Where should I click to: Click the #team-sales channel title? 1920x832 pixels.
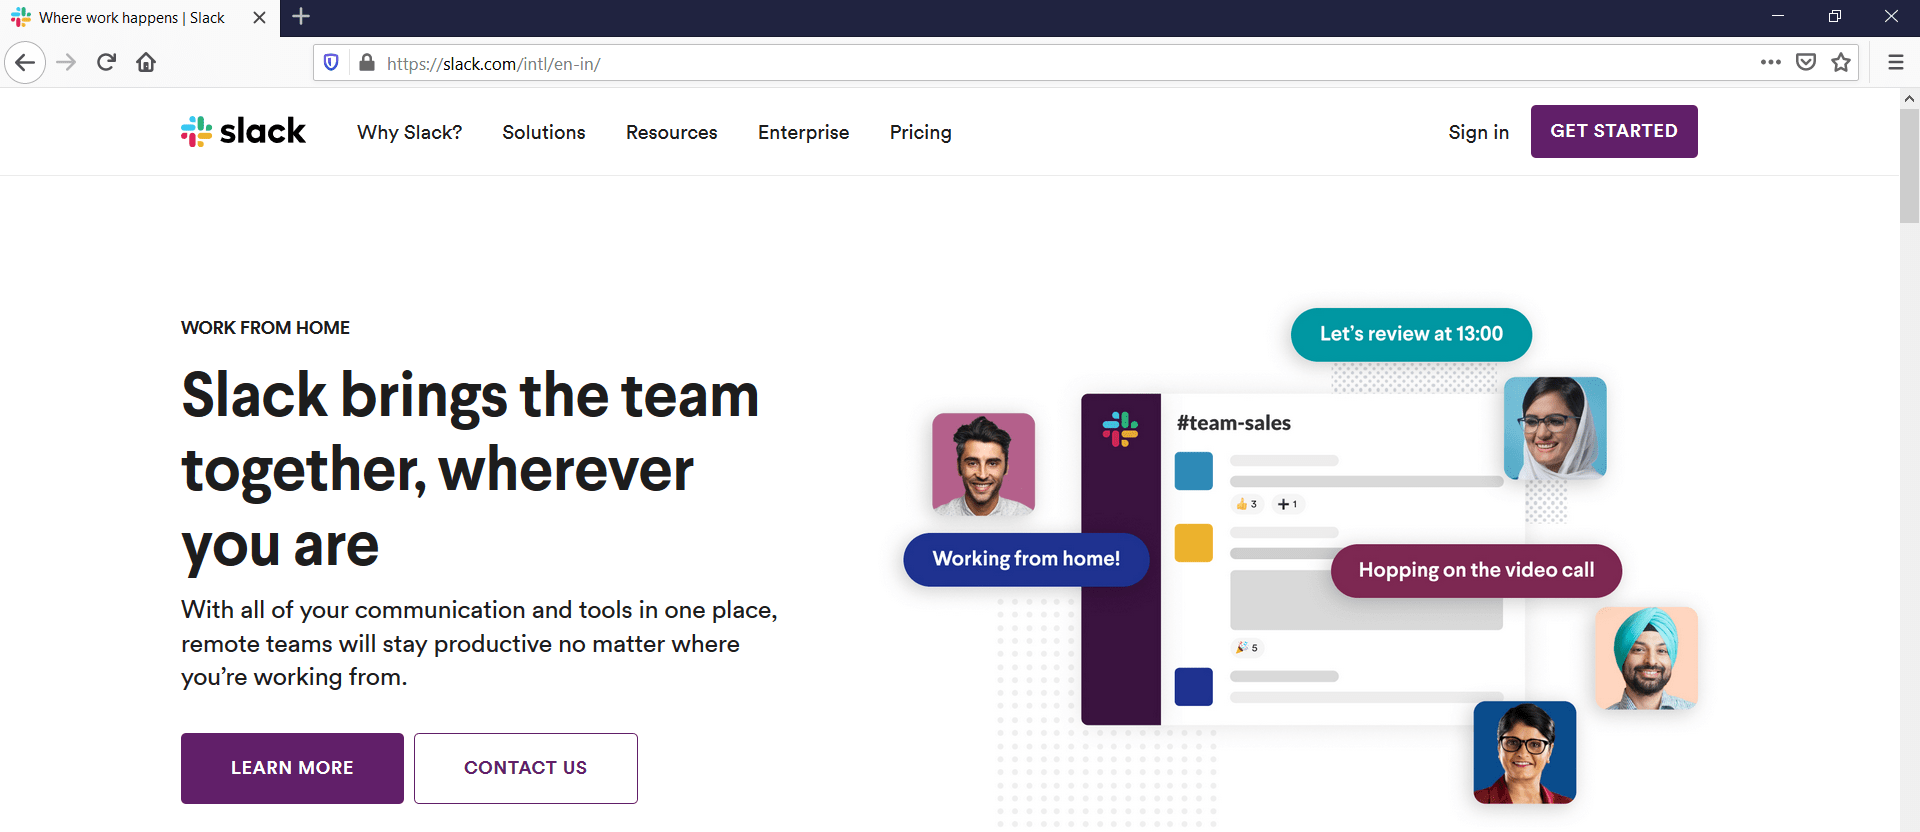pos(1234,423)
